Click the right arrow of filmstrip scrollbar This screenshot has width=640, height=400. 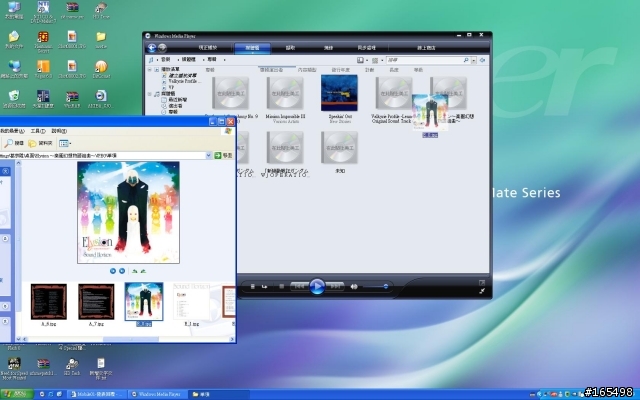(232, 339)
